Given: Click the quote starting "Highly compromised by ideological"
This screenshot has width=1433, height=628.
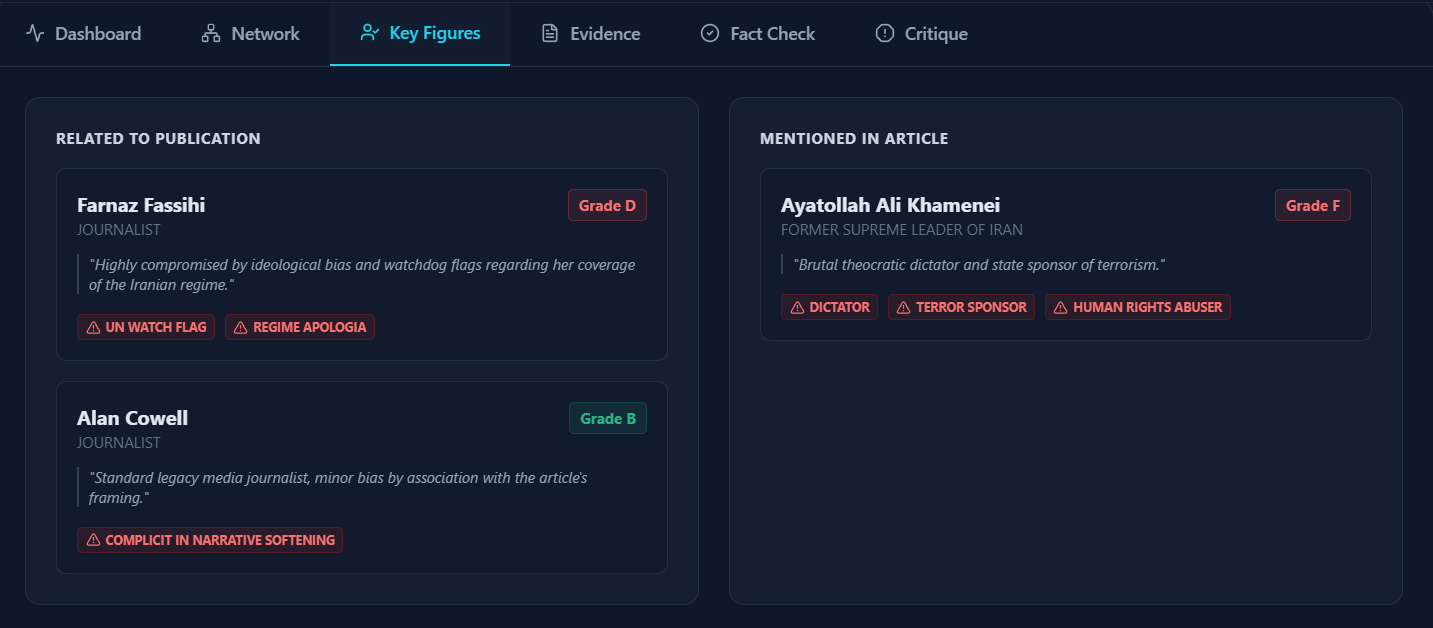Looking at the screenshot, I should 362,275.
